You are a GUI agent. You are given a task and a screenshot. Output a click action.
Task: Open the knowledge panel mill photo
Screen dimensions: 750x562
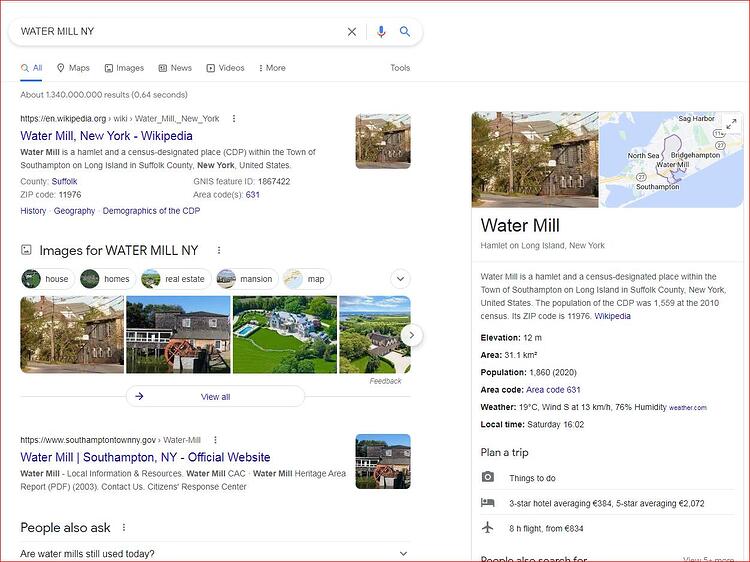pyautogui.click(x=535, y=159)
